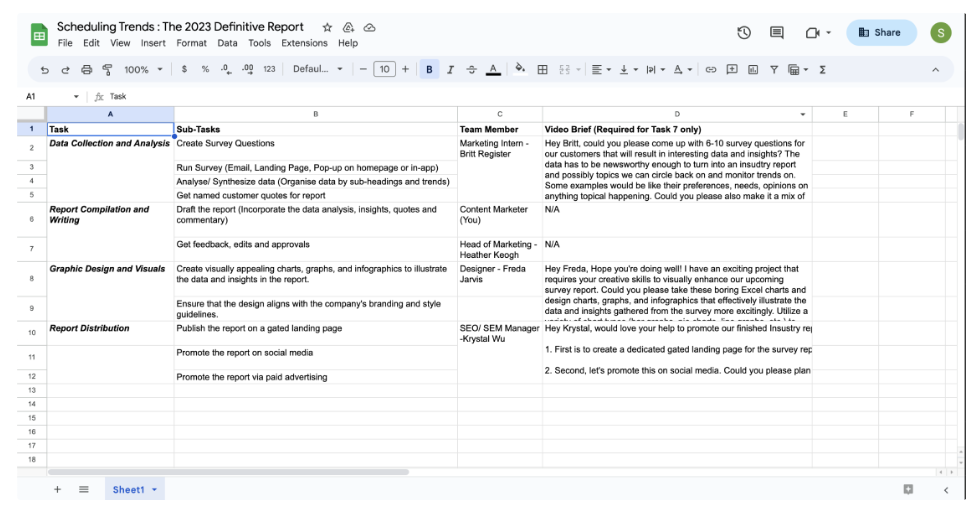Click the Redo arrow icon
966x506 pixels.
65,70
